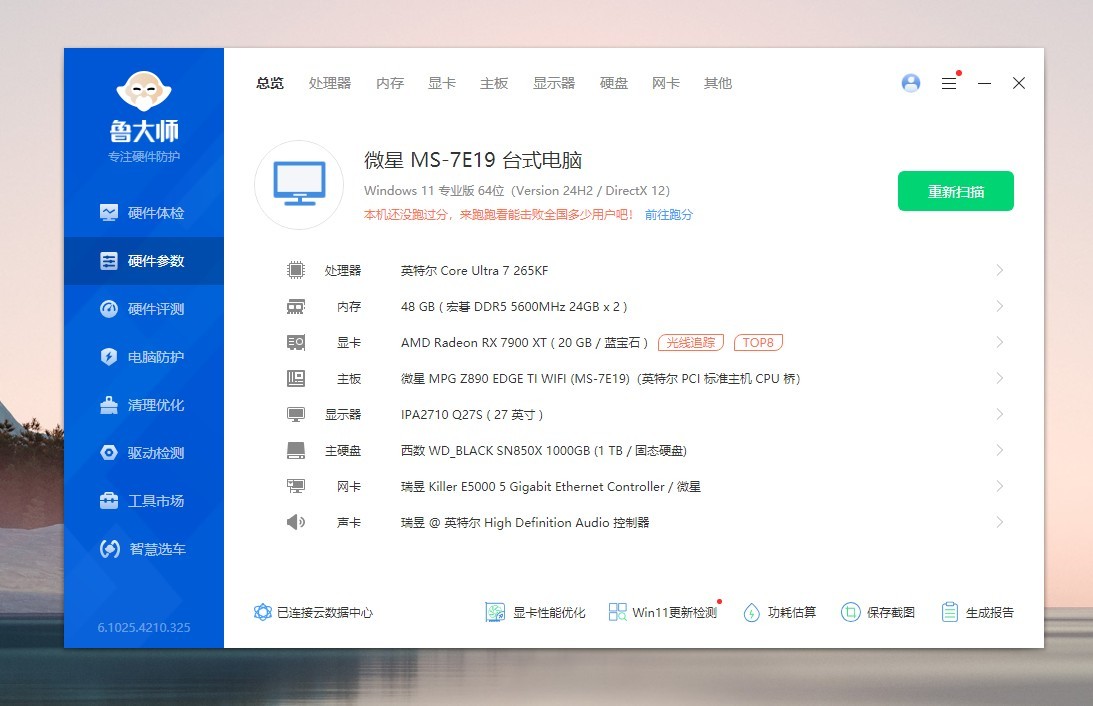Click the 光线追踪 tag
Viewport: 1093px width, 706px height.
(x=691, y=342)
